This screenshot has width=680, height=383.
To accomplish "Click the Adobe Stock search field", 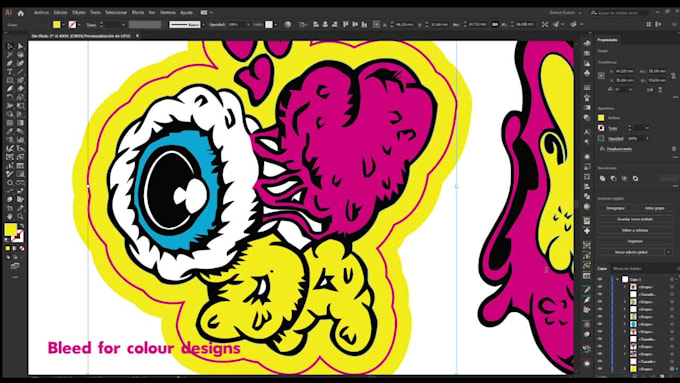I will click(x=619, y=13).
